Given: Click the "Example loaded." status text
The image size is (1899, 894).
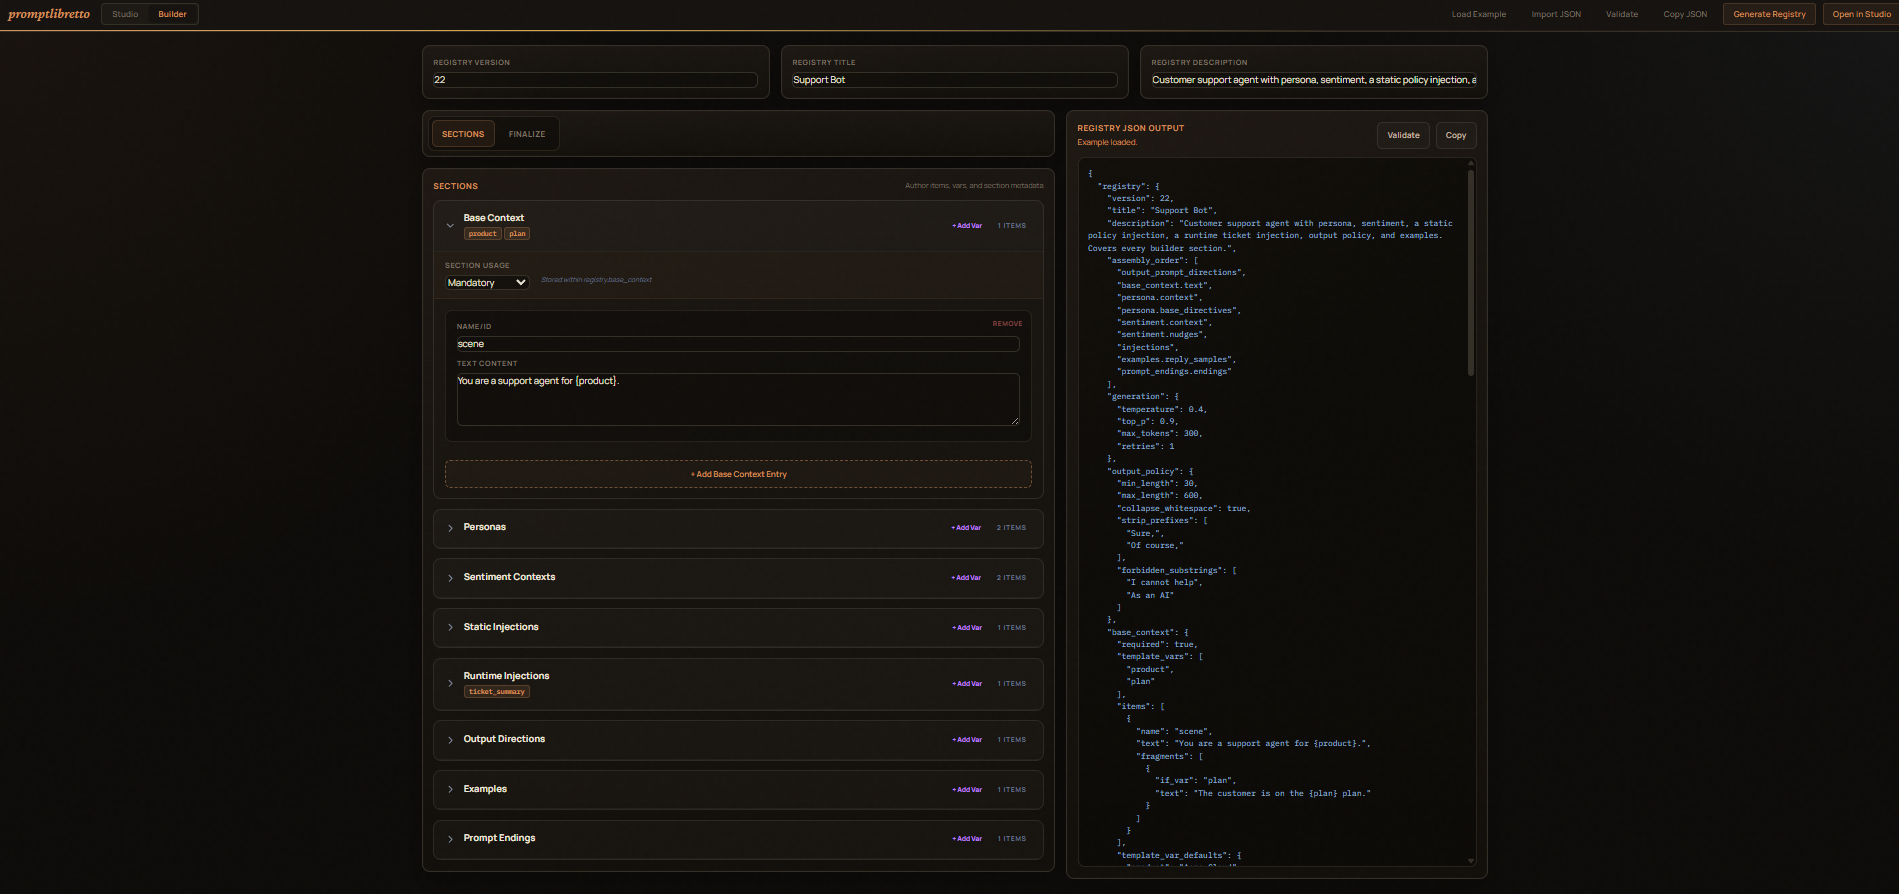Looking at the screenshot, I should (x=1107, y=142).
